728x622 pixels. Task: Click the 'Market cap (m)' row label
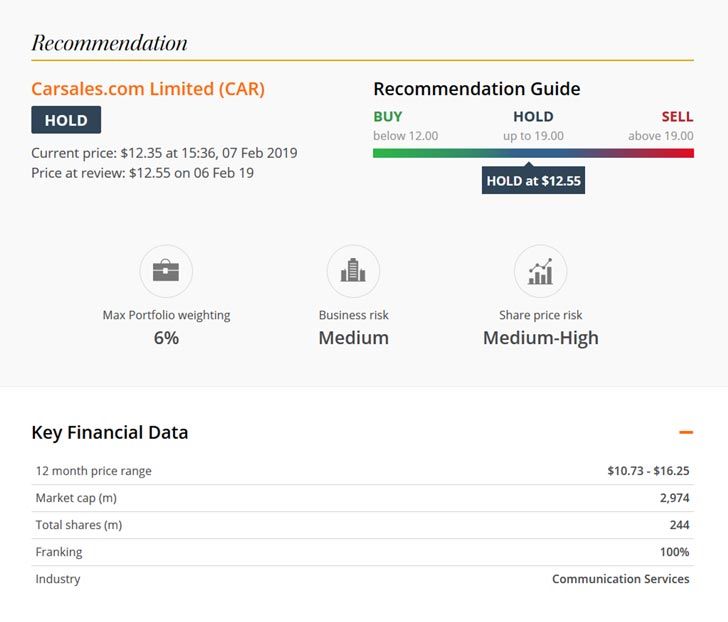[76, 498]
